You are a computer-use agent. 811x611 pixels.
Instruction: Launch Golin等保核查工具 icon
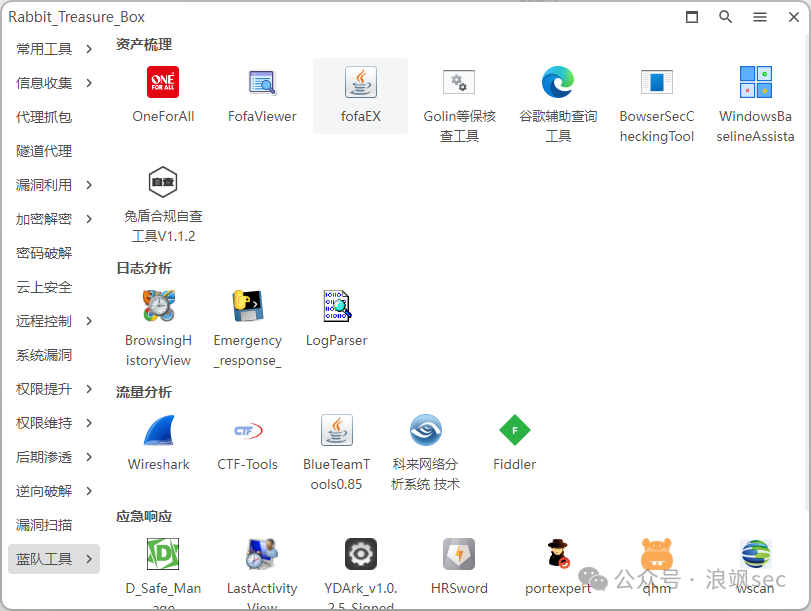[x=459, y=82]
